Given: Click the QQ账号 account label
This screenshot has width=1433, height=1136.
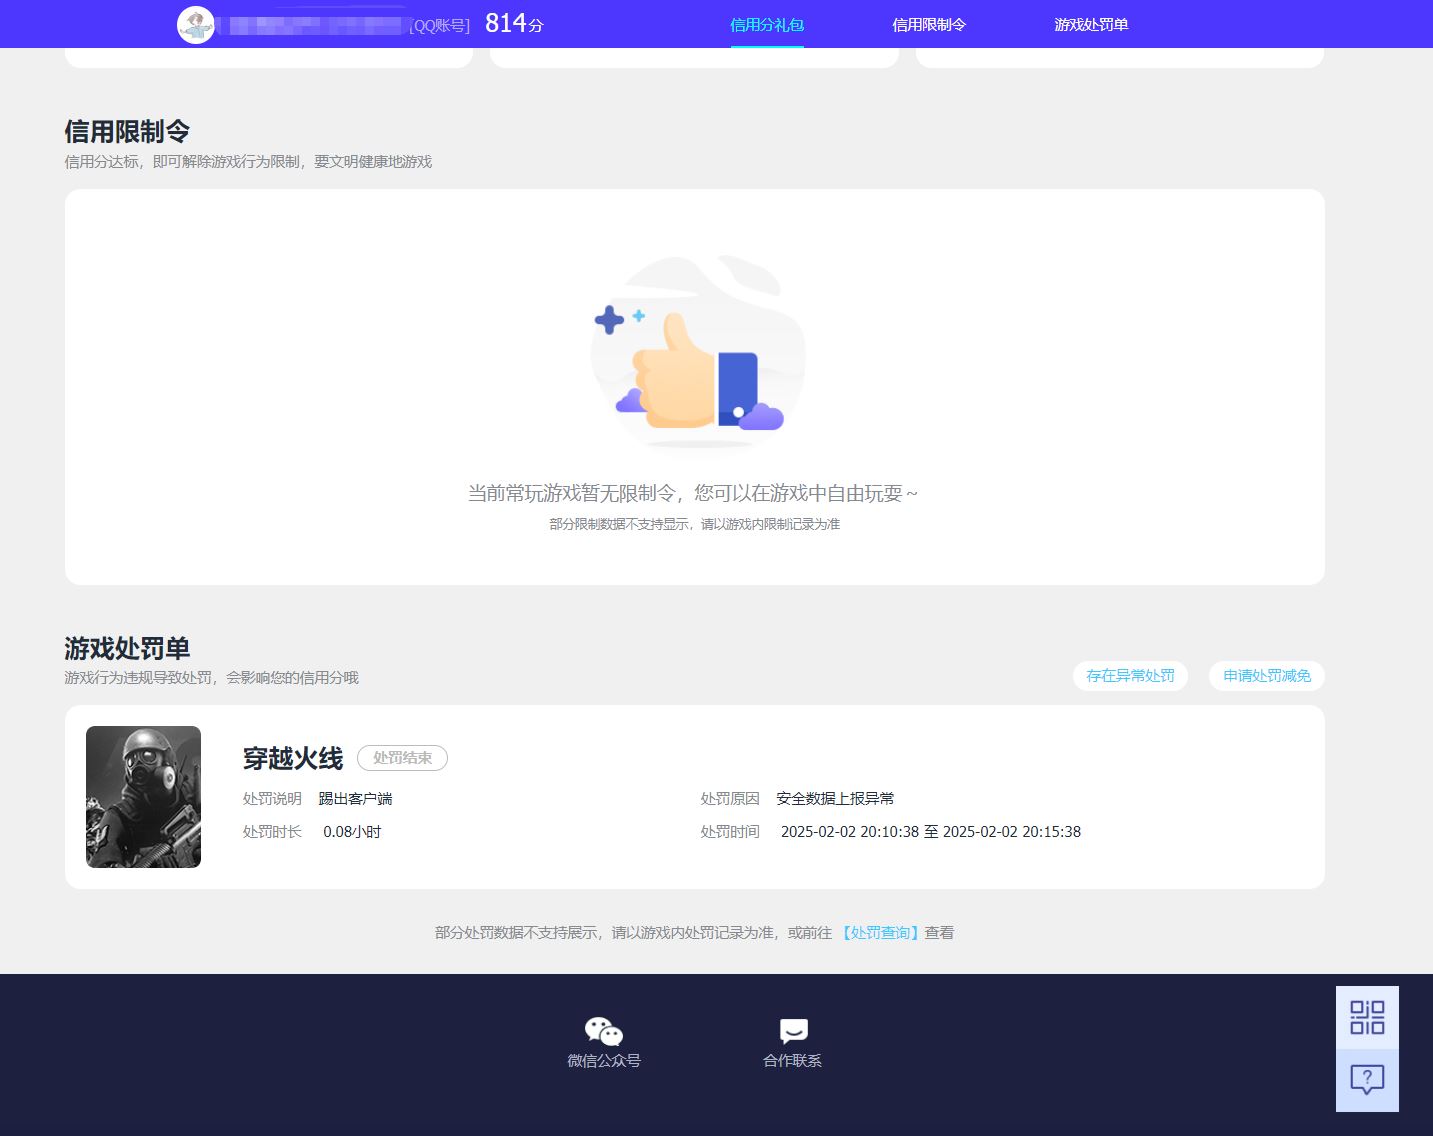Looking at the screenshot, I should (x=440, y=25).
